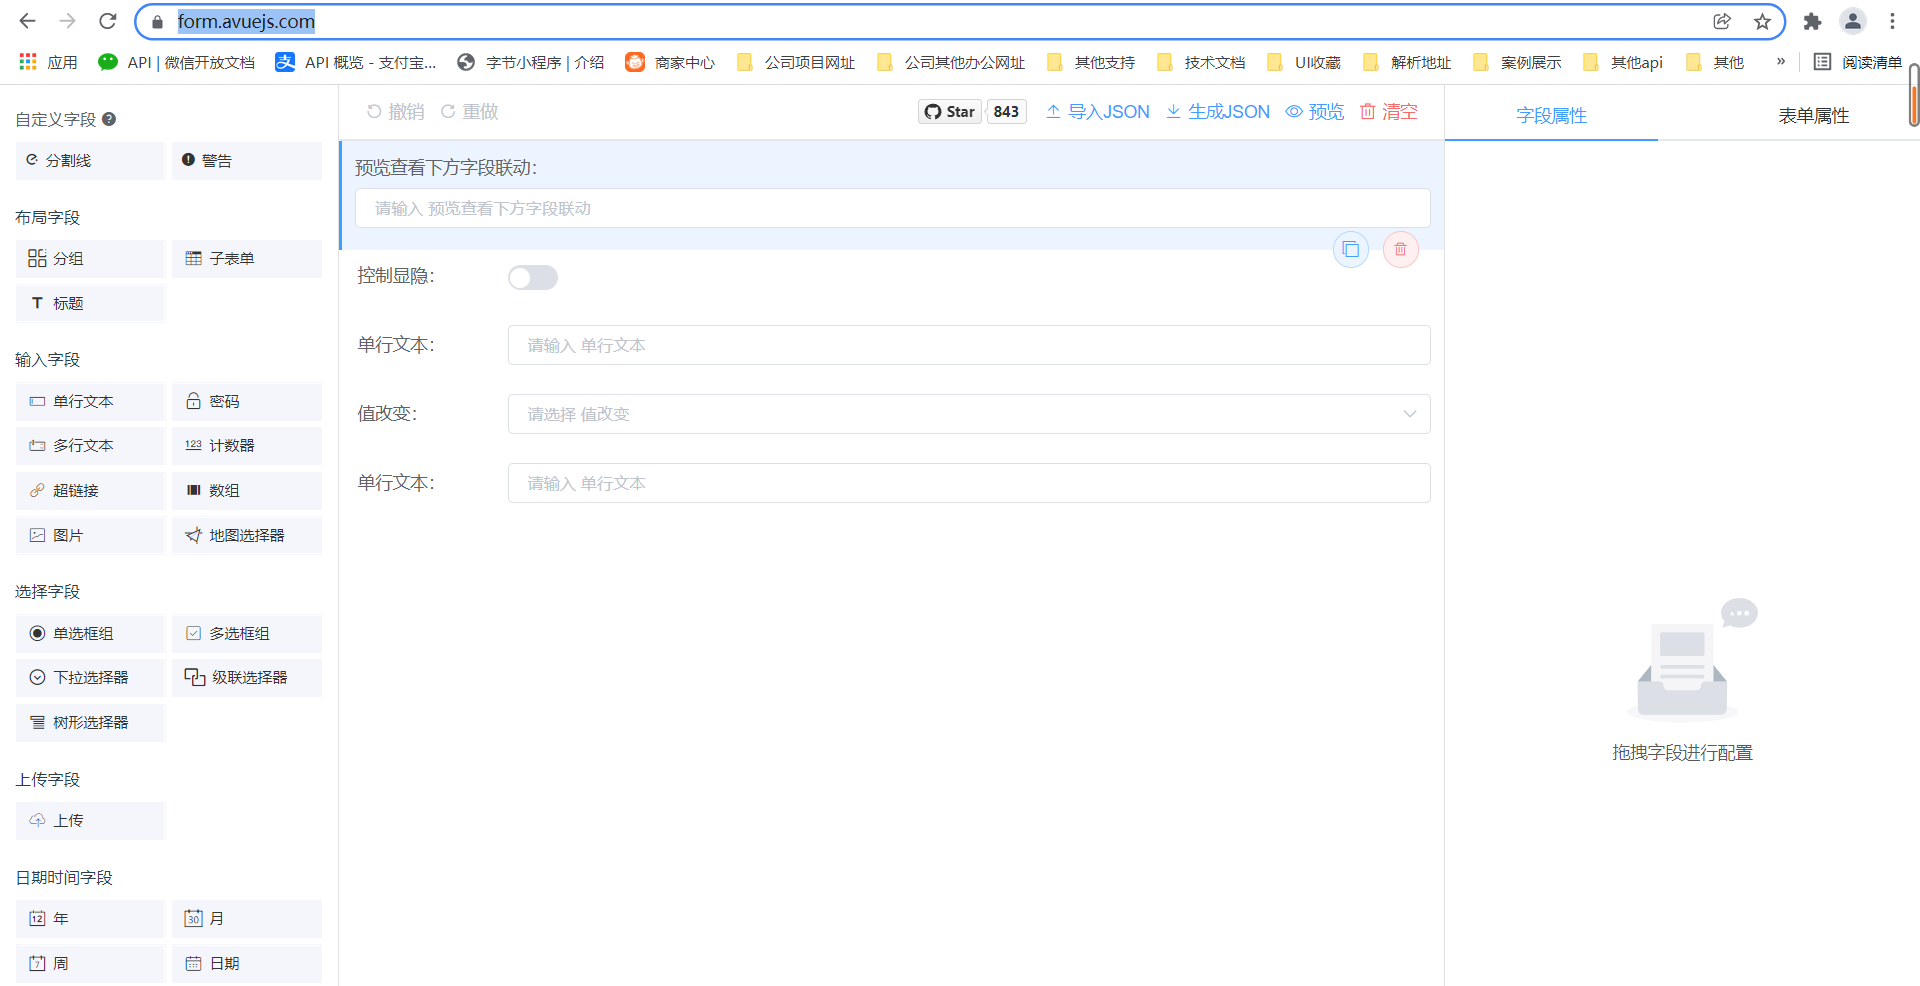
Task: Open the 字段属性 tab
Action: [1551, 115]
